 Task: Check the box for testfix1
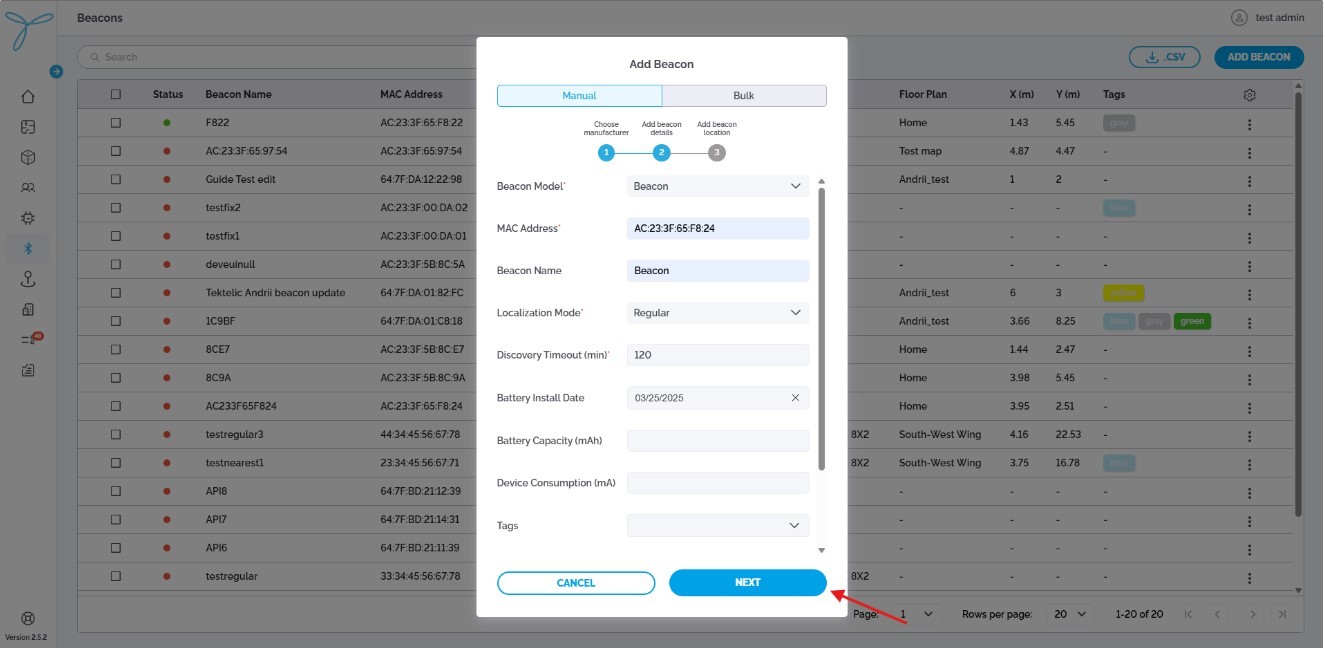(x=116, y=236)
